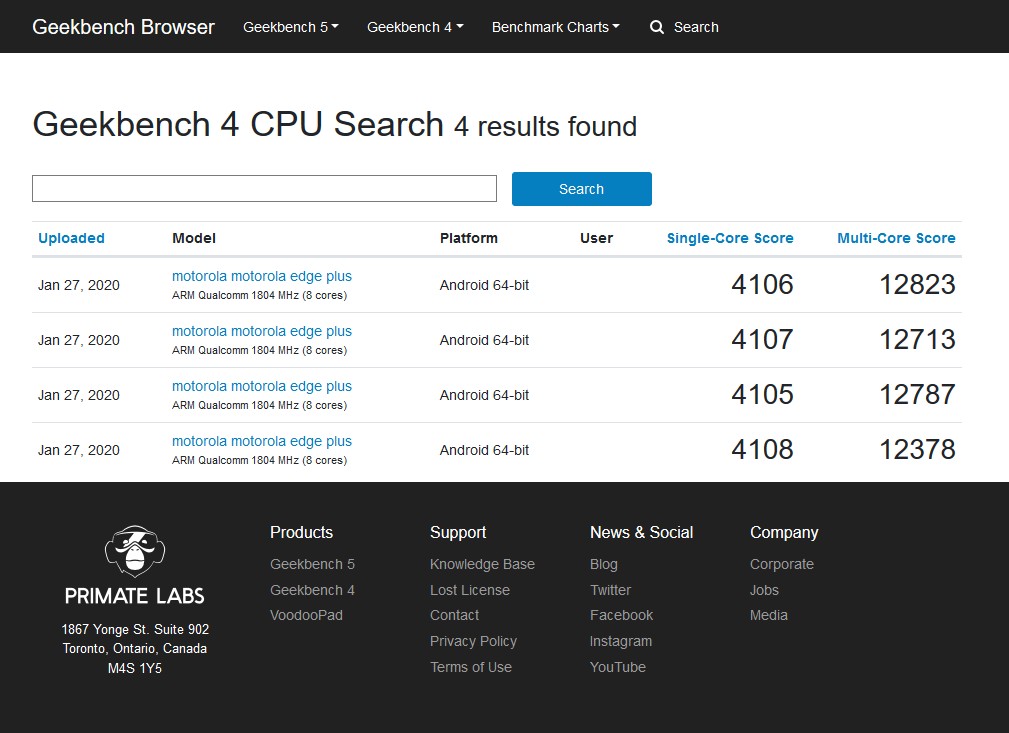Image resolution: width=1009 pixels, height=733 pixels.
Task: Open Knowledge Base support link
Action: [482, 564]
